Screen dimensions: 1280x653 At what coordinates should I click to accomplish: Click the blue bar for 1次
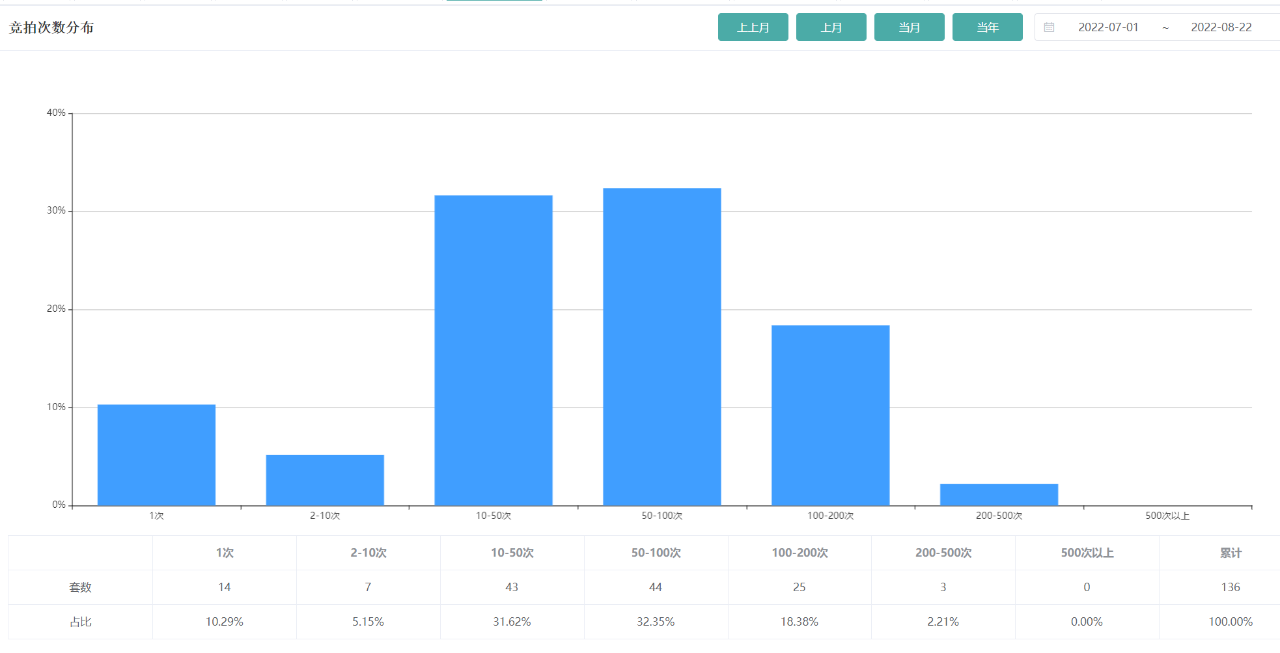(x=156, y=455)
